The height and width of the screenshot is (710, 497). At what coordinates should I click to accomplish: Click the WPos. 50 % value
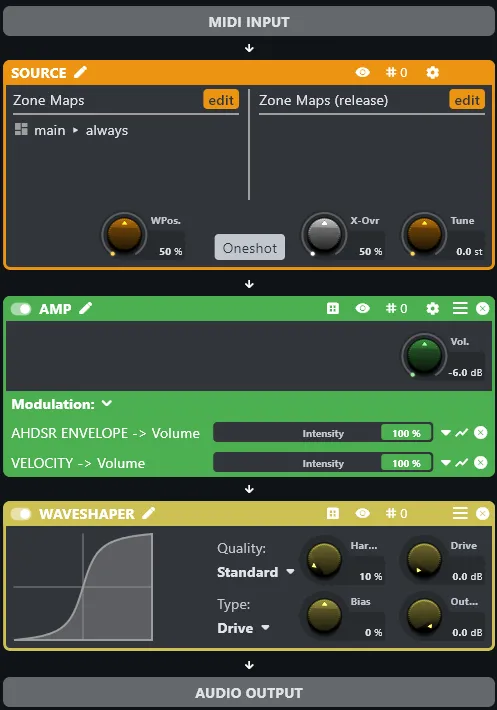(x=170, y=251)
